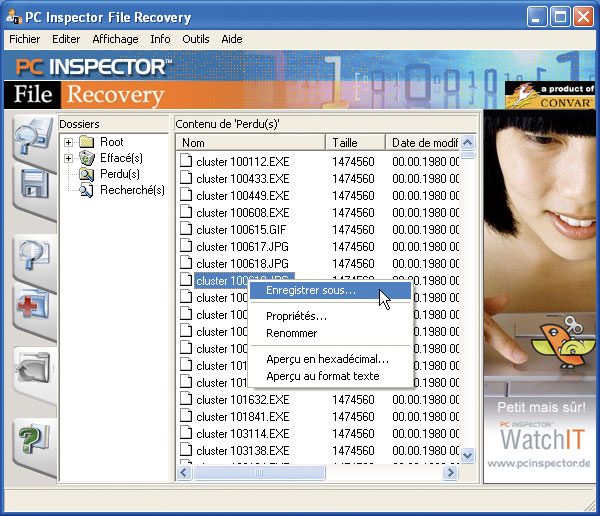Click size 1474560 of cluster 100433.EXE
This screenshot has width=600, height=516.
tap(353, 179)
